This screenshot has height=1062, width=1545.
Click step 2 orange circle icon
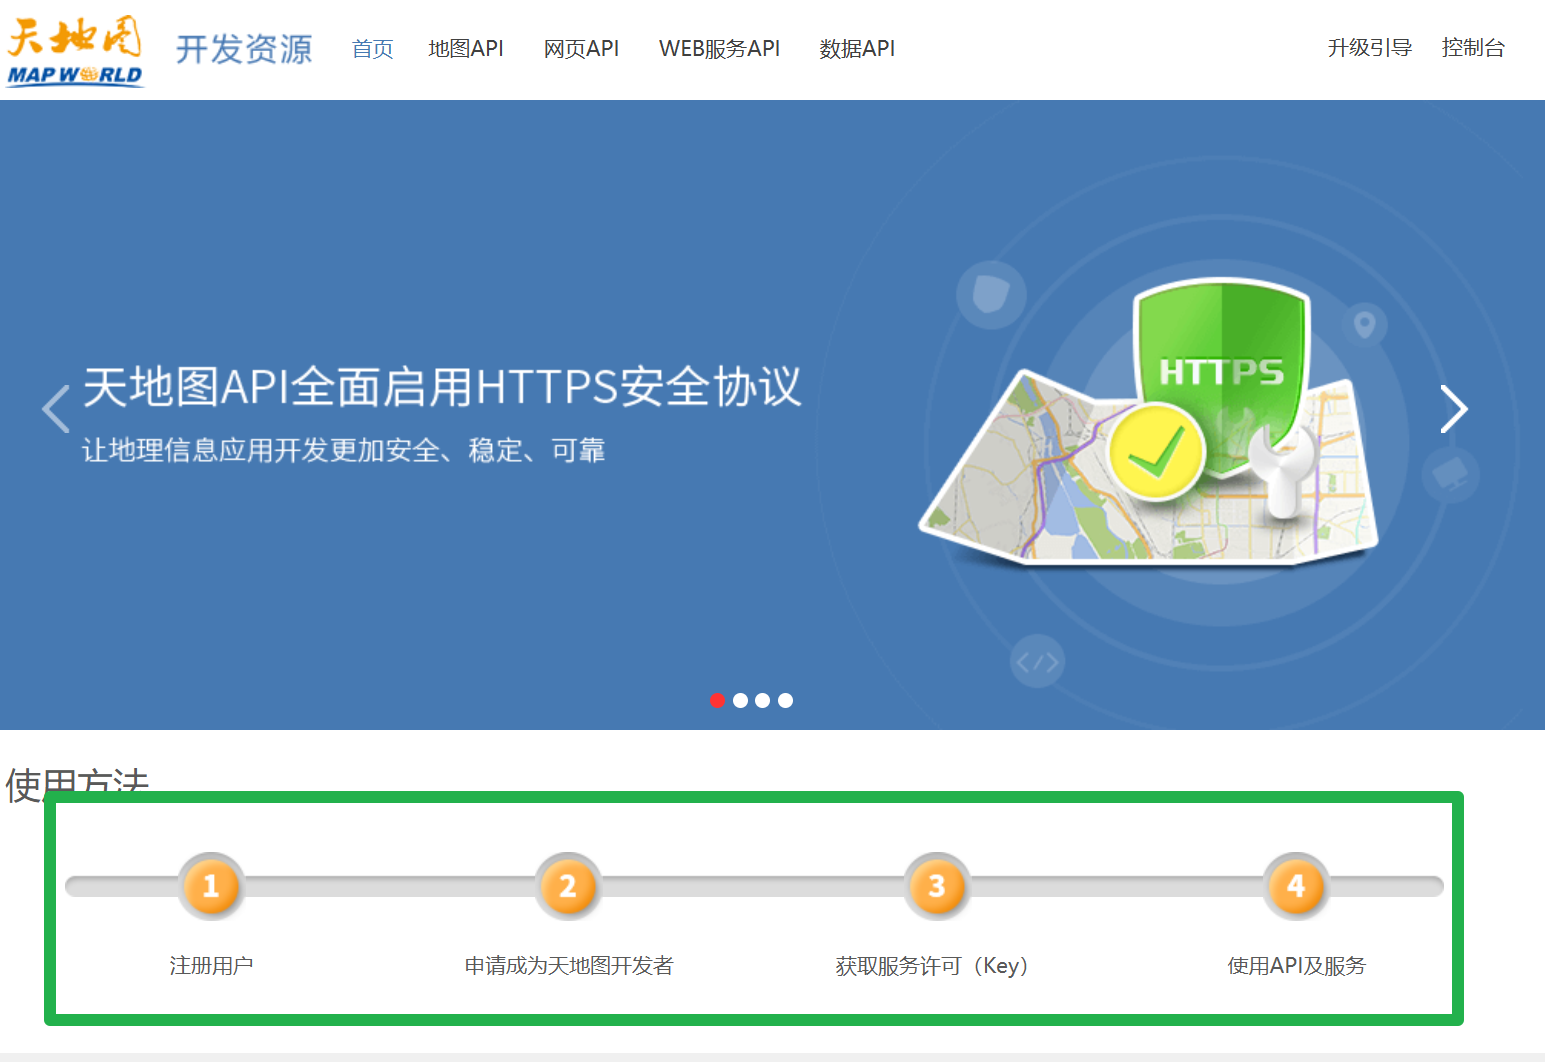pyautogui.click(x=568, y=886)
